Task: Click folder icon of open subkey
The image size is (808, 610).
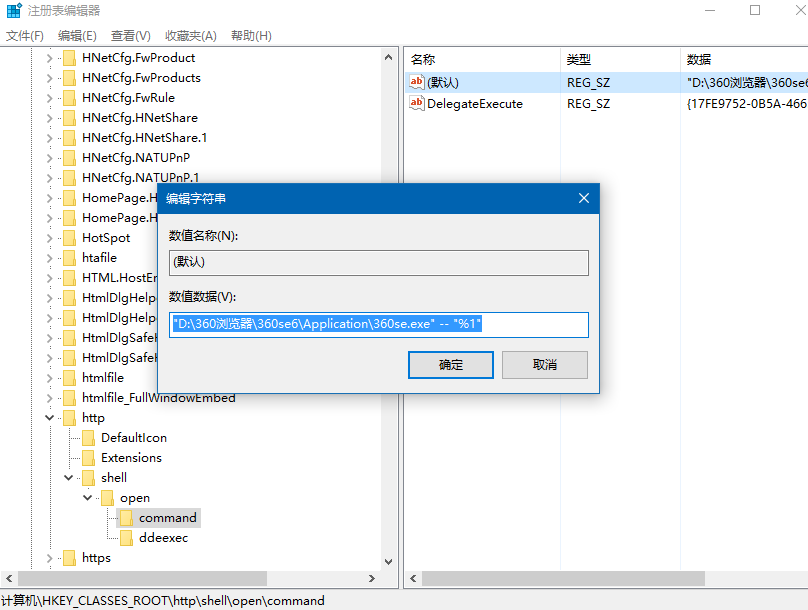Action: (x=108, y=498)
